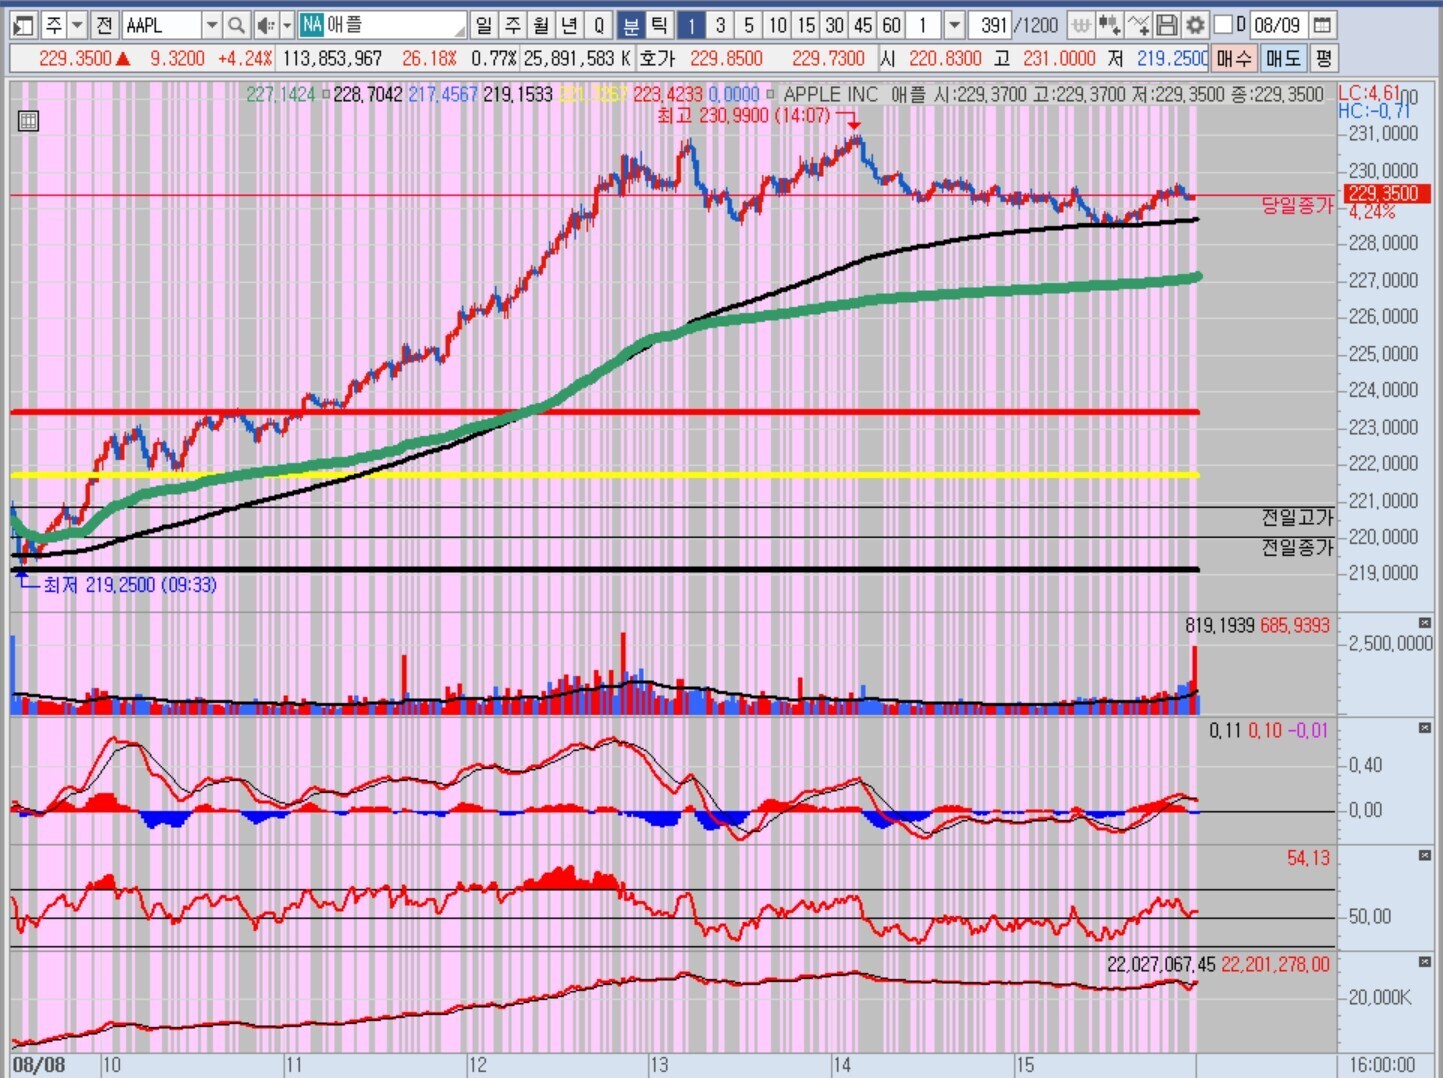Click the red 229,3500 price axis tag
Screen dimensions: 1443x1078
pyautogui.click(x=1385, y=194)
